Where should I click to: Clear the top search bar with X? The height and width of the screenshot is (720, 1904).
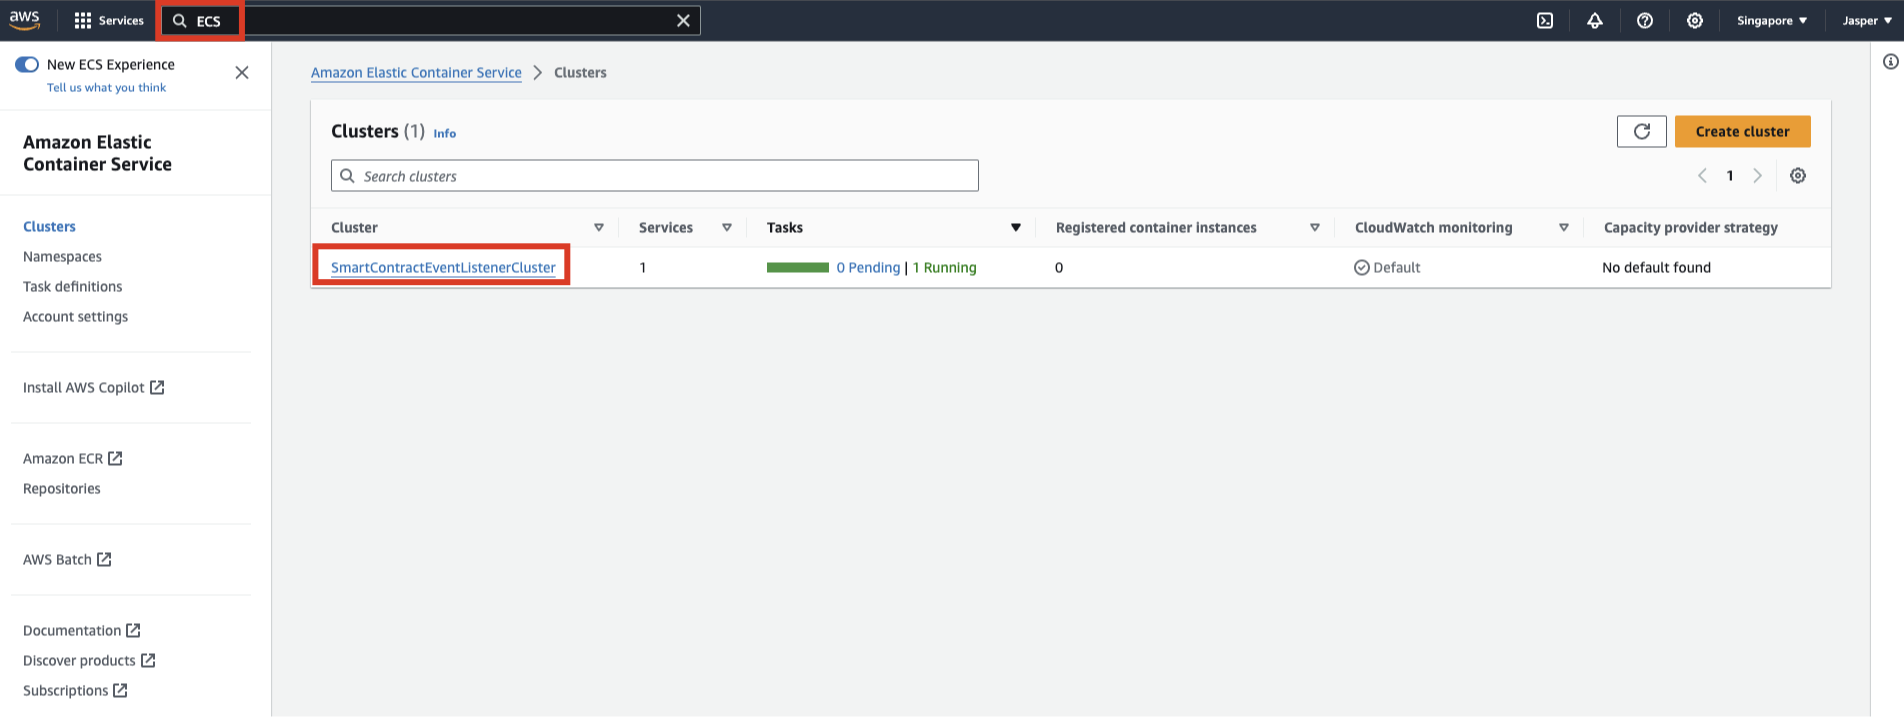click(683, 20)
